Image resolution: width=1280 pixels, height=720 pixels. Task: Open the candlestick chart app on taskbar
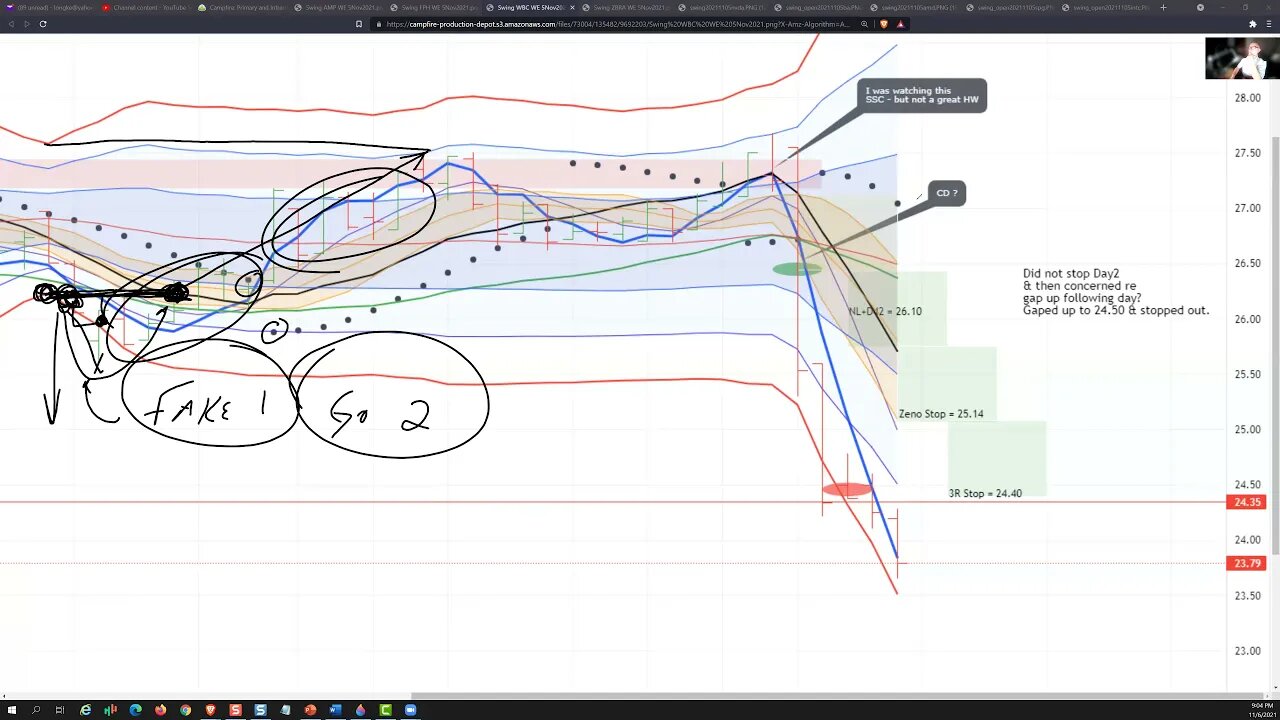tap(111, 710)
